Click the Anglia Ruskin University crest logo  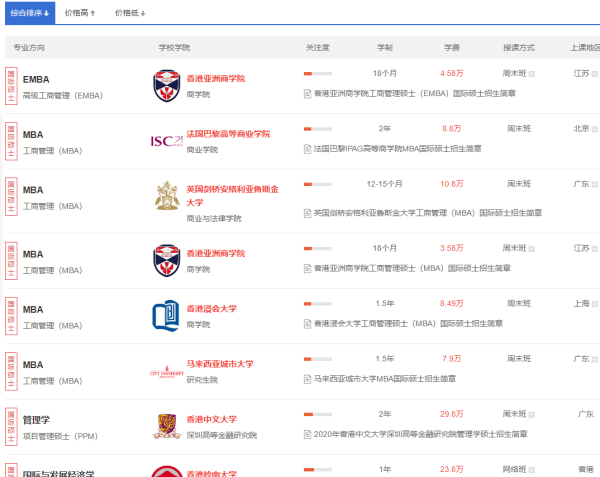tap(167, 197)
